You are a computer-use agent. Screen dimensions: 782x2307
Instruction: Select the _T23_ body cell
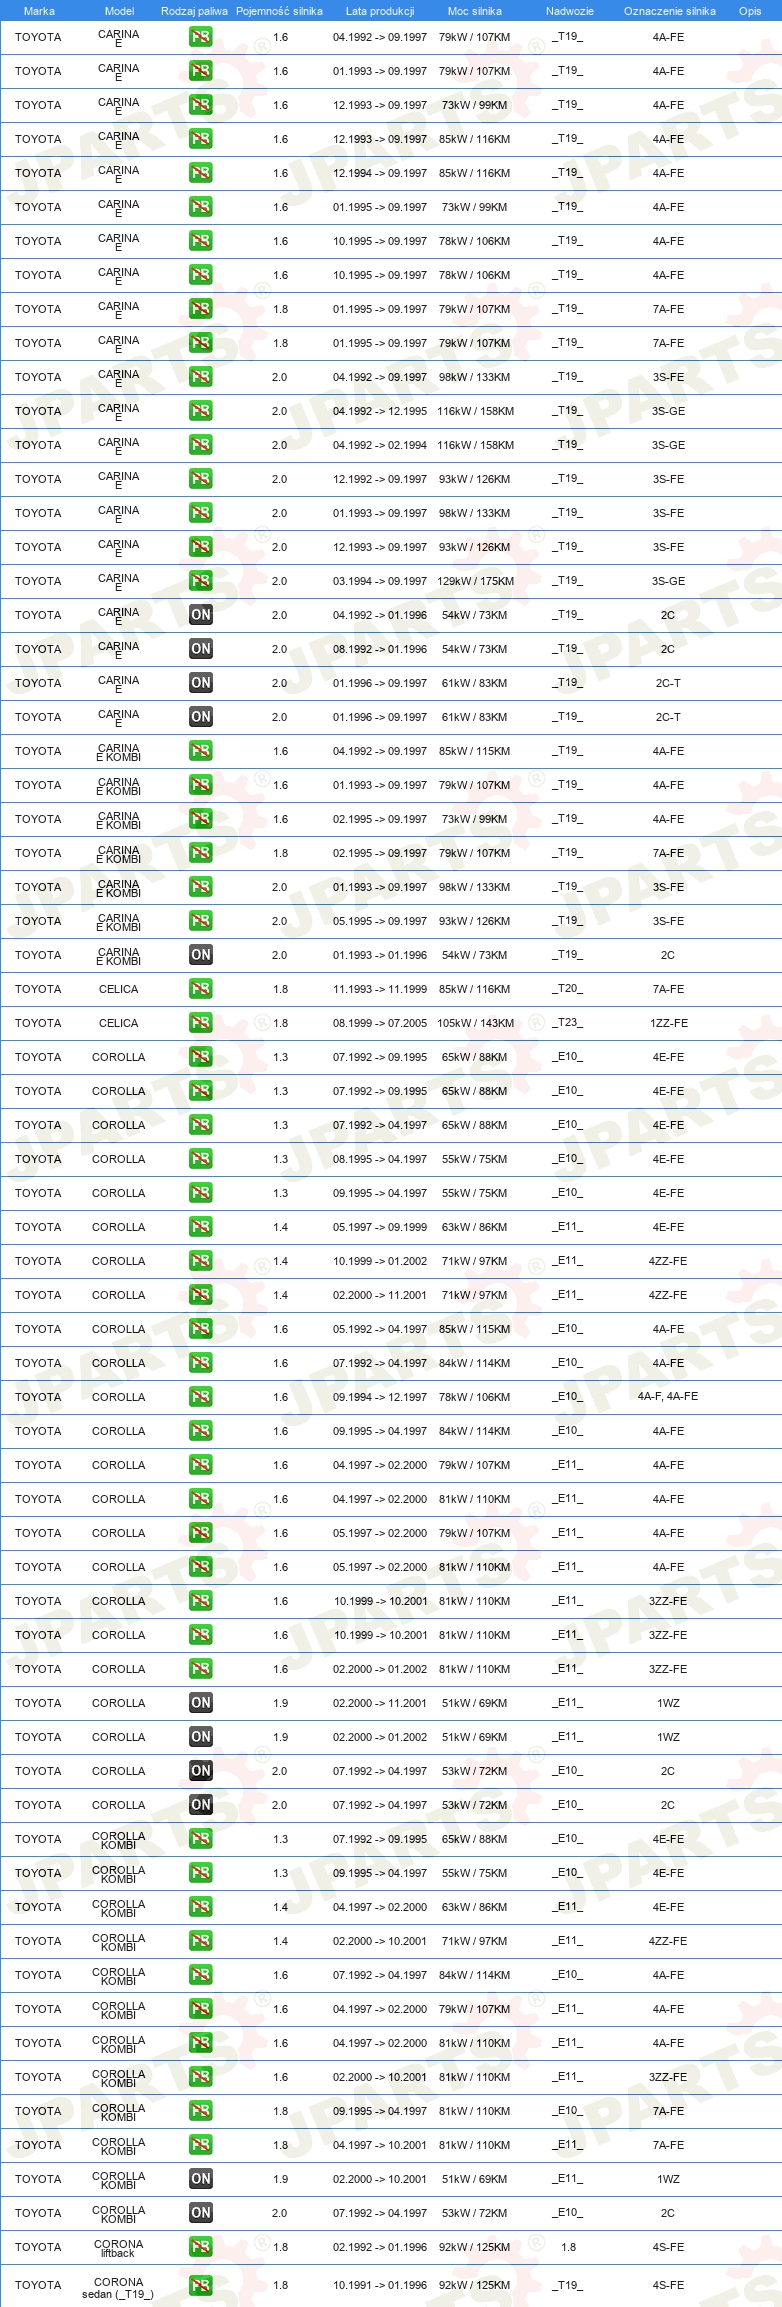[x=567, y=1023]
